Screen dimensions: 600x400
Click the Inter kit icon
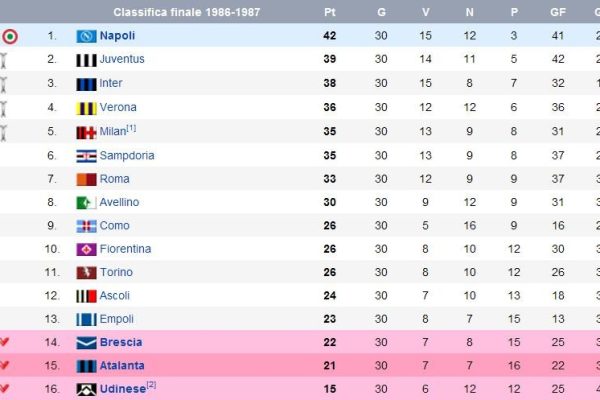(86, 84)
